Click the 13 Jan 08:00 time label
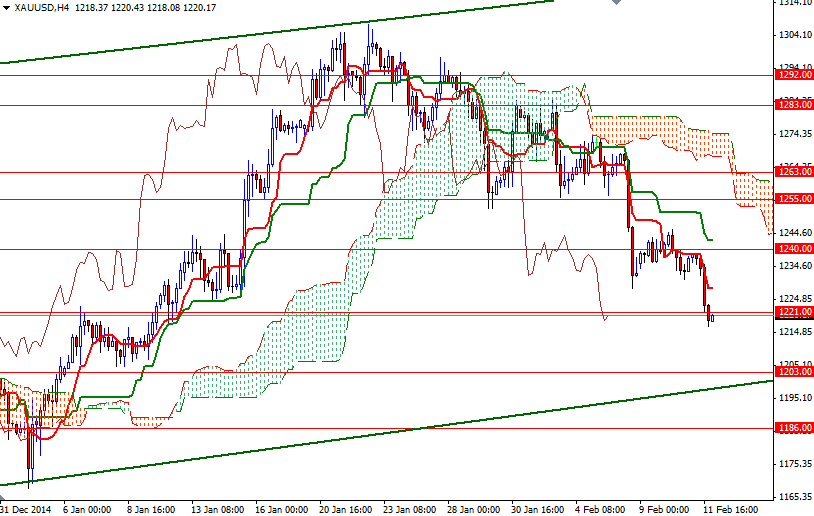This screenshot has height=516, width=814. click(x=219, y=508)
